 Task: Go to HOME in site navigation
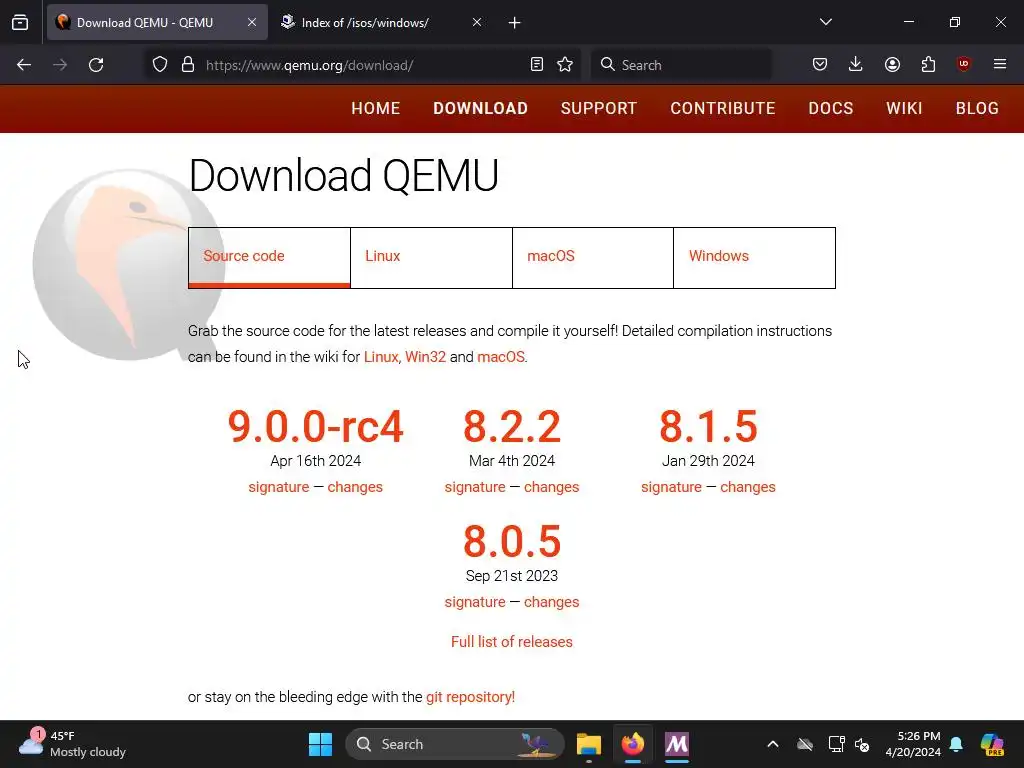pyautogui.click(x=376, y=108)
